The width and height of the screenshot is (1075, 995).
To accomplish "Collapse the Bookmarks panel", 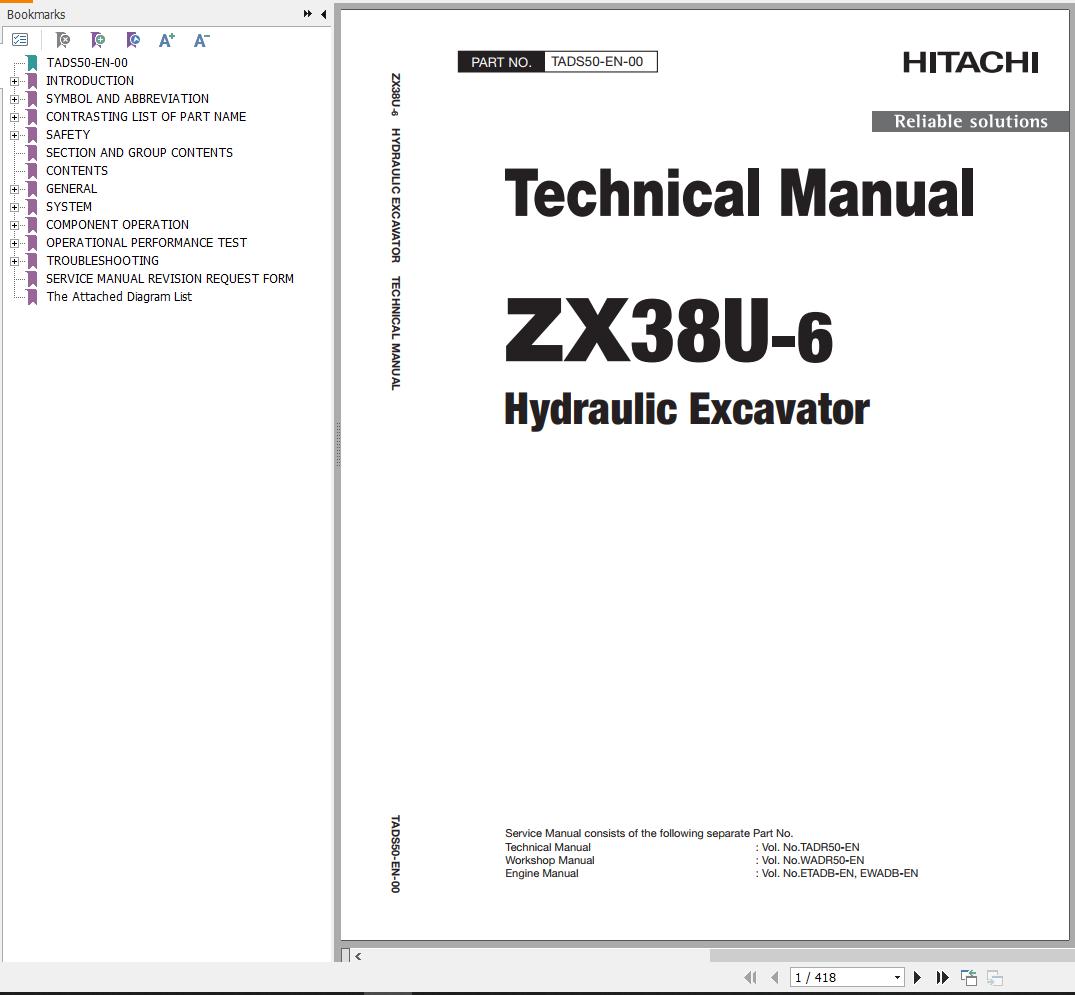I will coord(322,15).
